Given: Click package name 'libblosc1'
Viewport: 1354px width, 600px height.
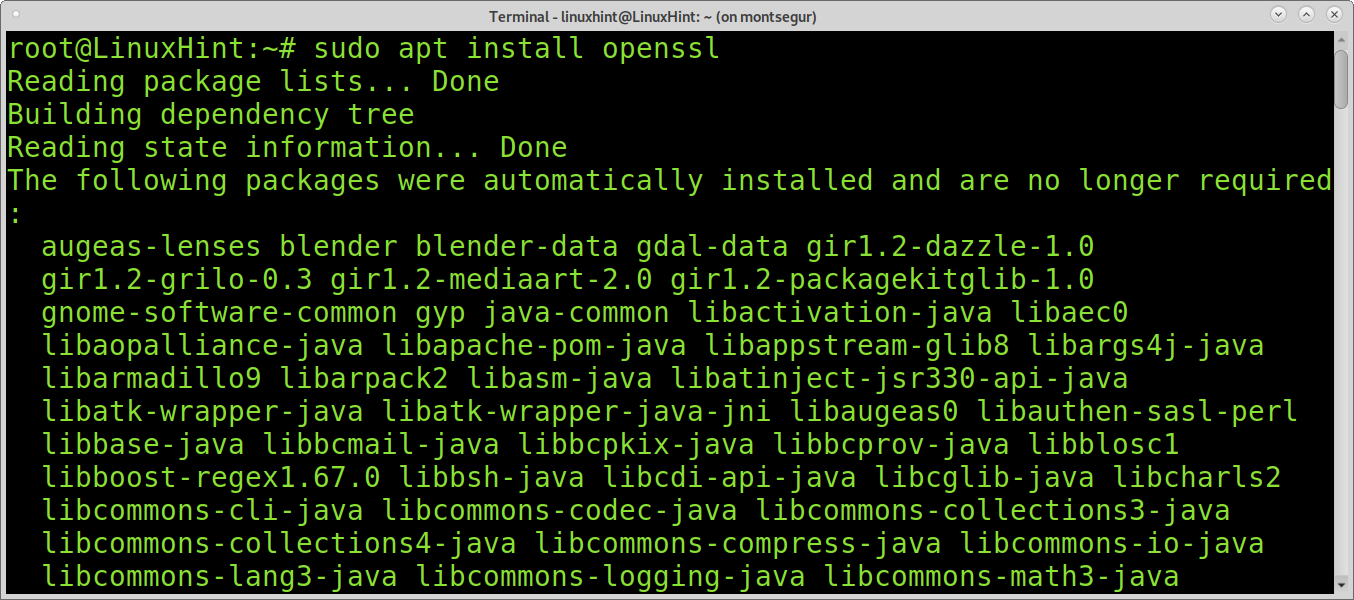Looking at the screenshot, I should [x=1103, y=444].
